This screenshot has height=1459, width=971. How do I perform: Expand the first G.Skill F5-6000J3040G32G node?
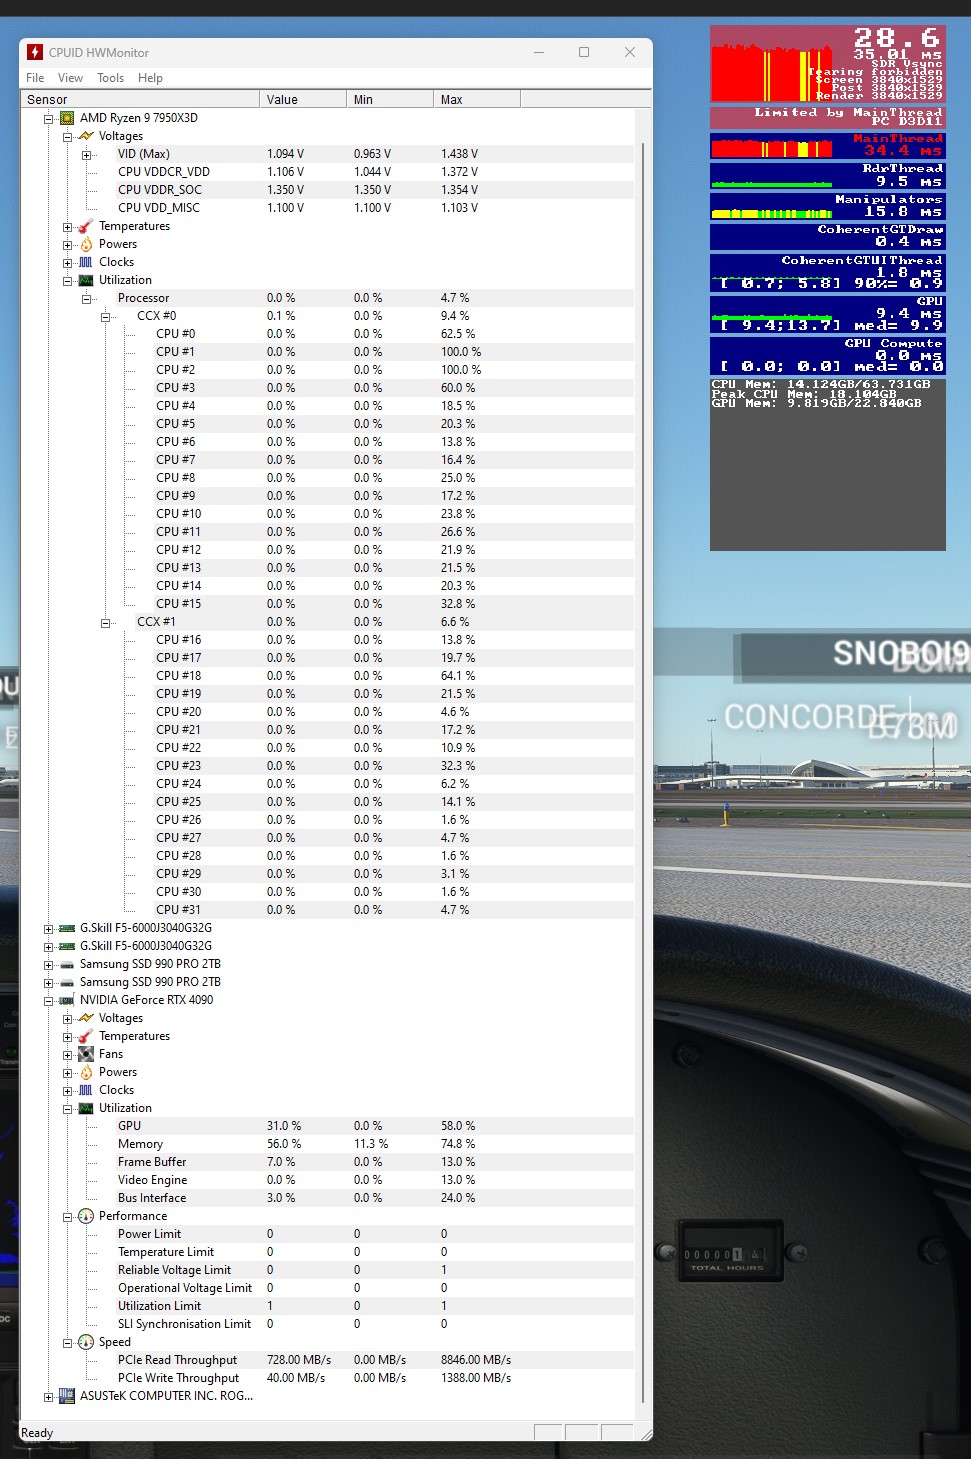(x=48, y=928)
